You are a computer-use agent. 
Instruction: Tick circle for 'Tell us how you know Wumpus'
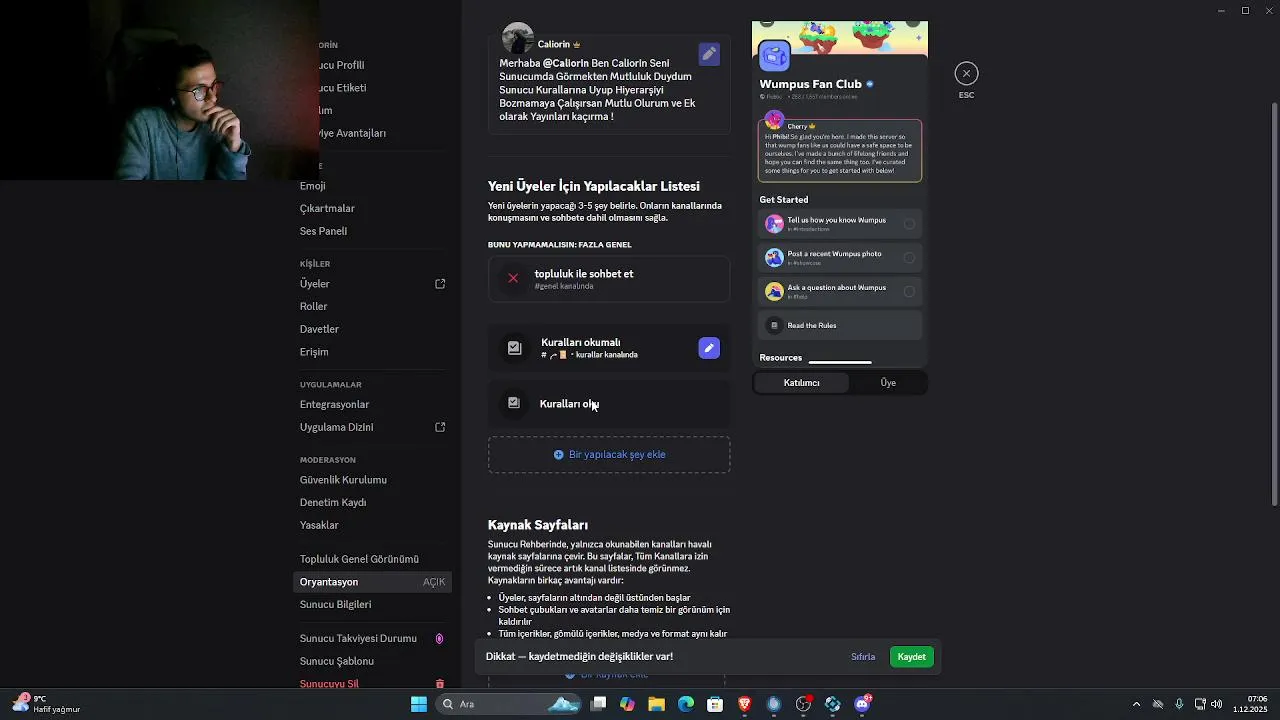point(909,224)
